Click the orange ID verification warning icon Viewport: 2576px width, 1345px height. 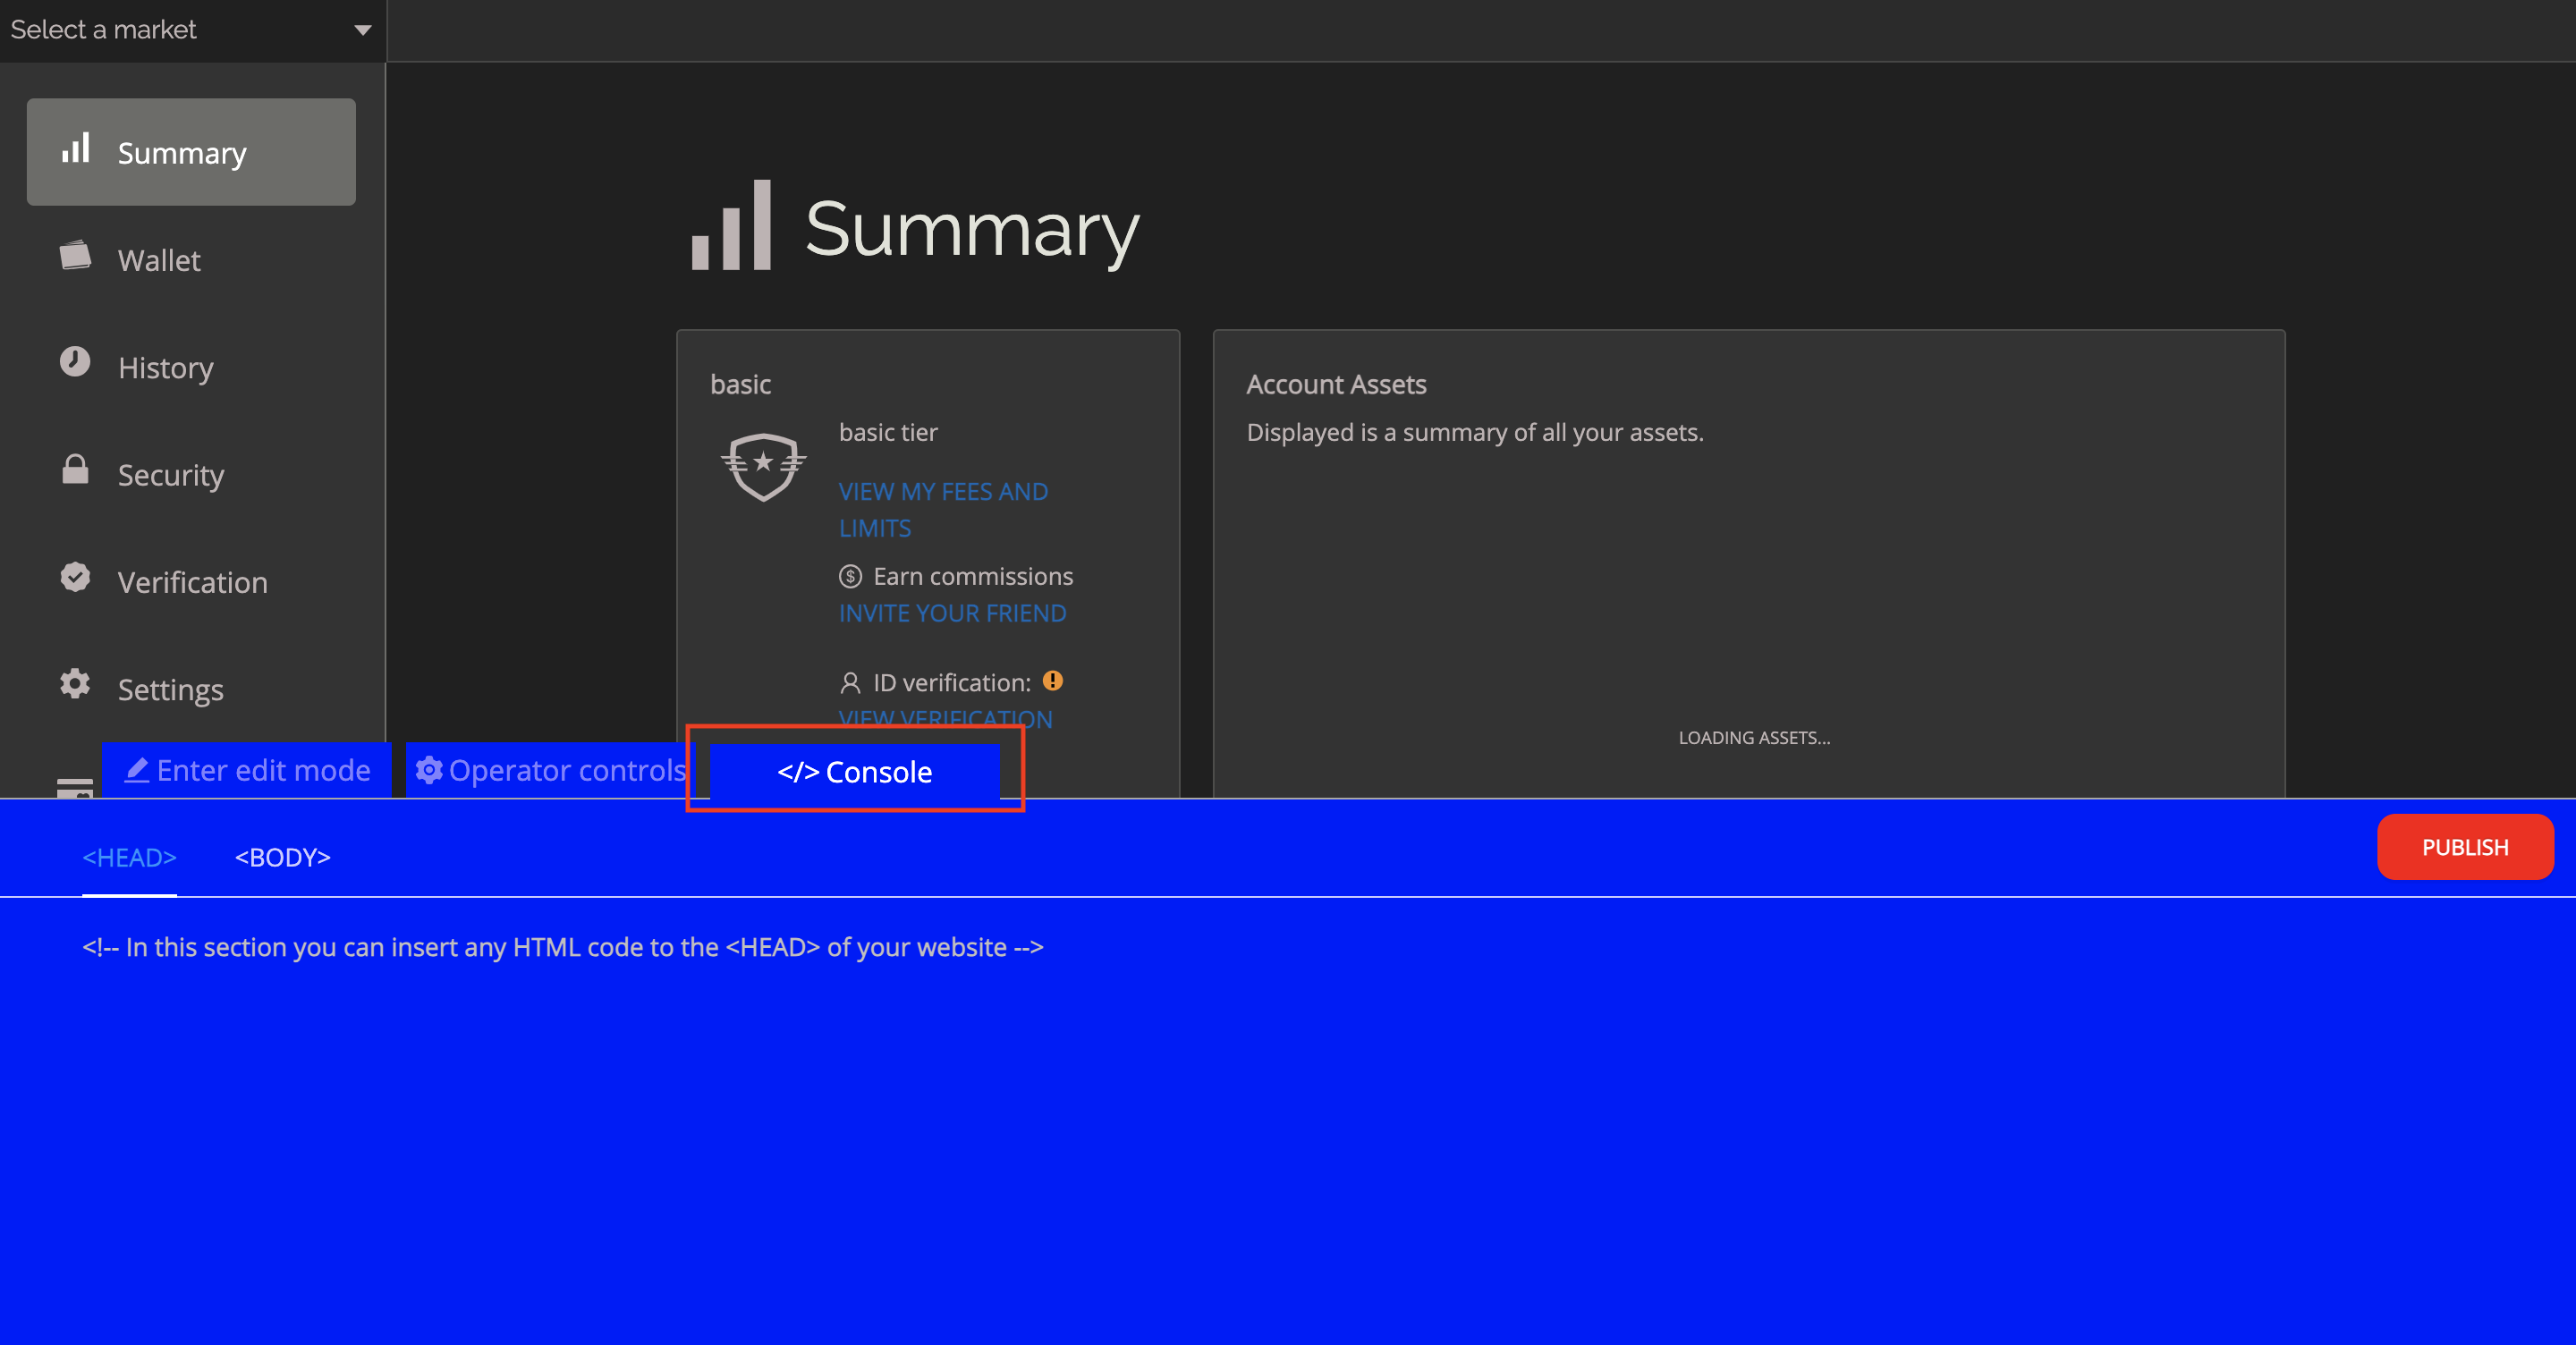click(x=1052, y=681)
